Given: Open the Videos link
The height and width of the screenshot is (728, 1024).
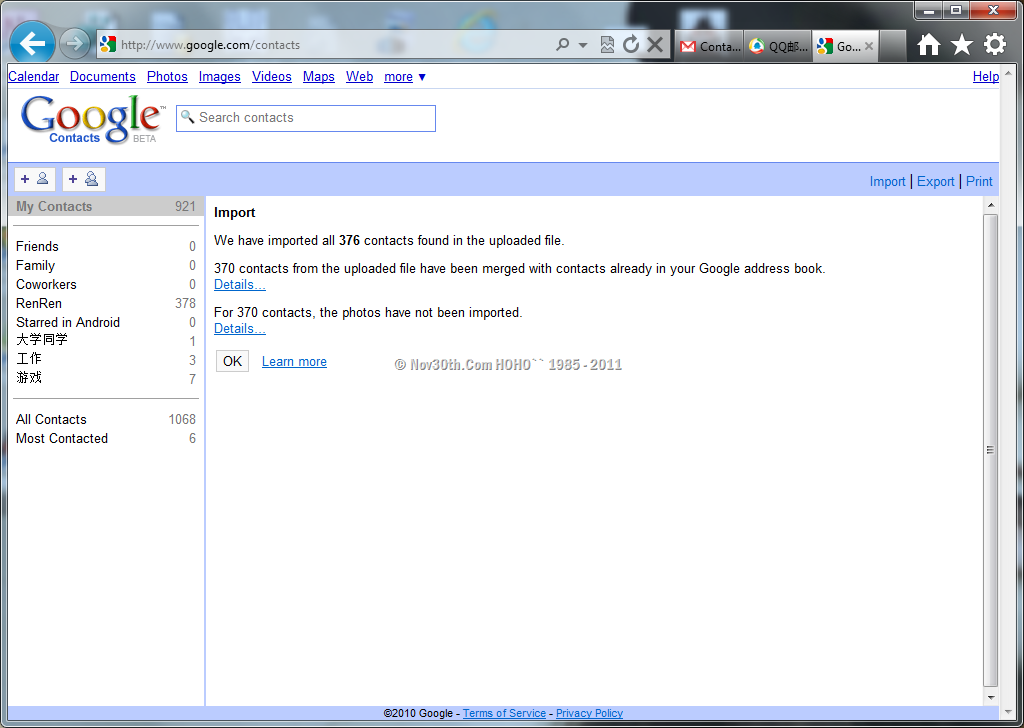Looking at the screenshot, I should (272, 76).
